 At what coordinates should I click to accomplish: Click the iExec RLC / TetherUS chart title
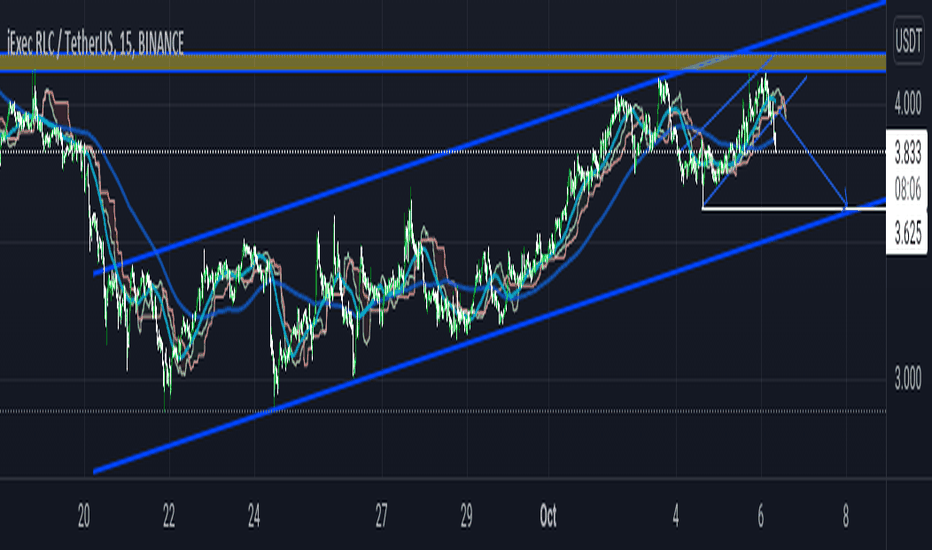[x=96, y=43]
